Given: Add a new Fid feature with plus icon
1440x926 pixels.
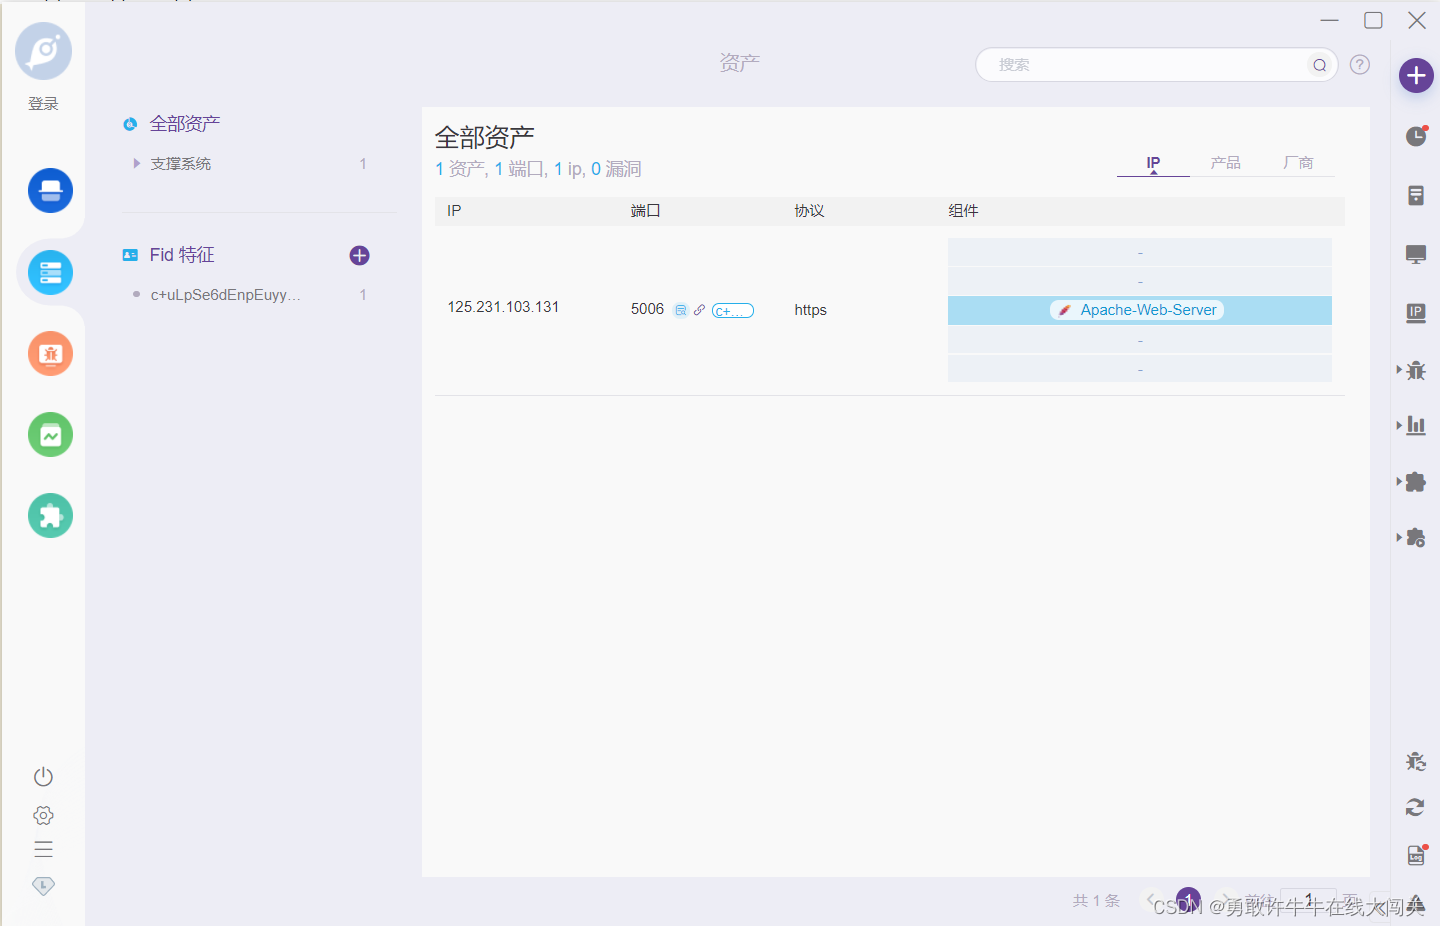Looking at the screenshot, I should pyautogui.click(x=360, y=255).
